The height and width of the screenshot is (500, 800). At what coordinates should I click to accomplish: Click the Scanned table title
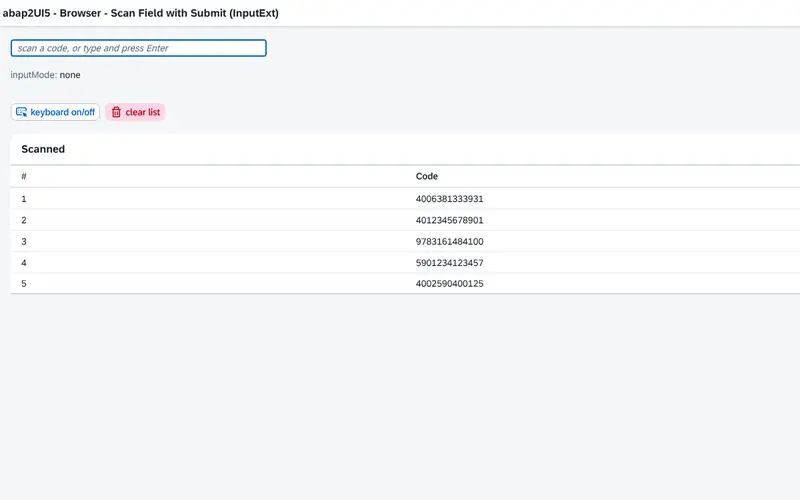tap(43, 149)
